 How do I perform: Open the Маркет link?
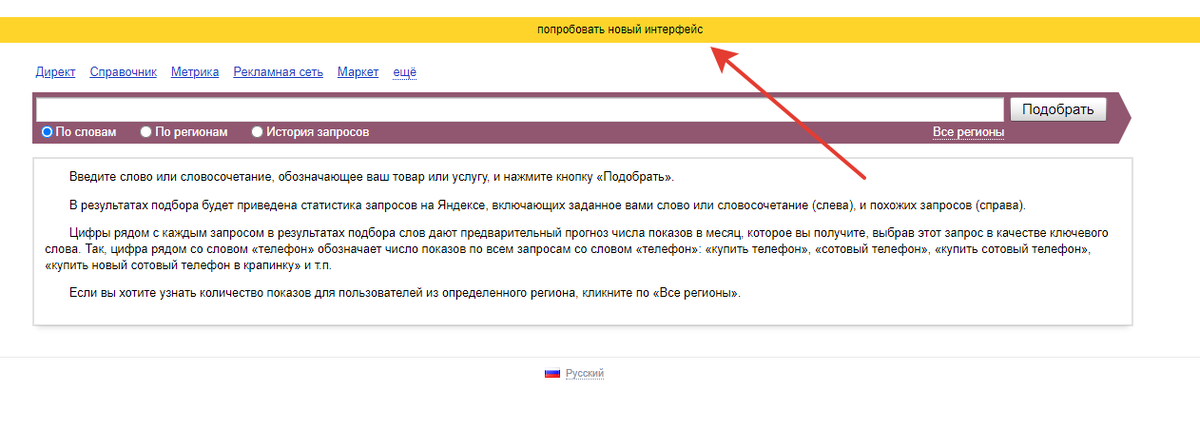point(358,72)
